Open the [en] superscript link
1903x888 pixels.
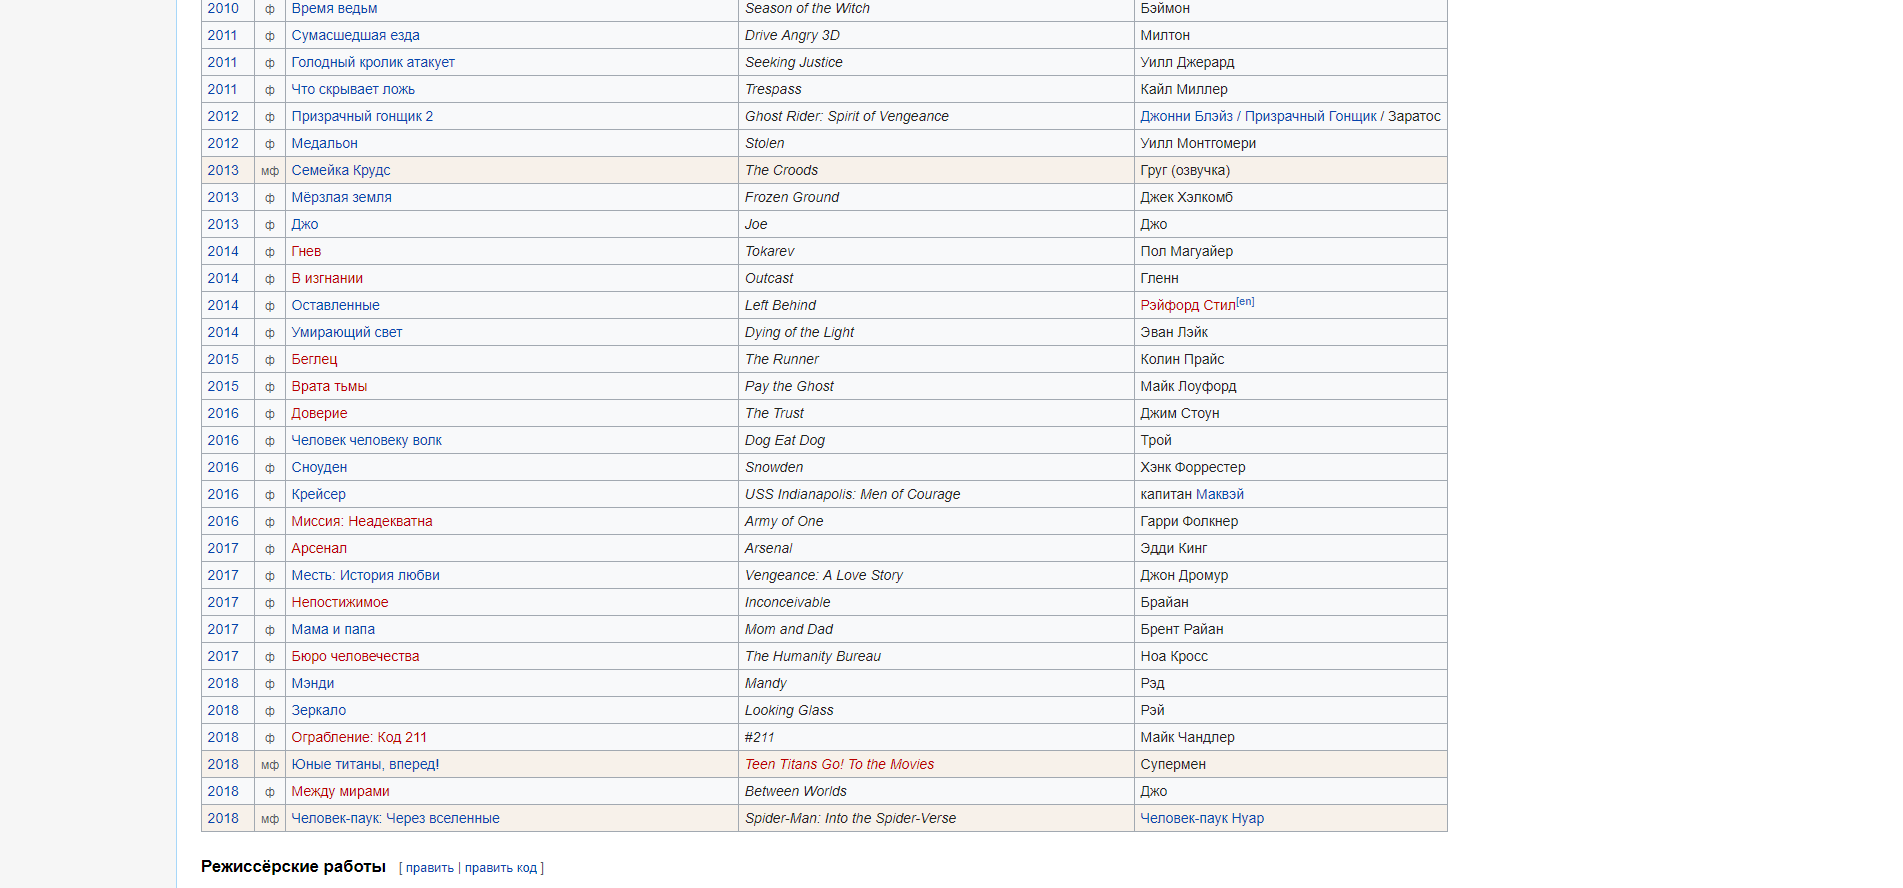click(x=1245, y=301)
